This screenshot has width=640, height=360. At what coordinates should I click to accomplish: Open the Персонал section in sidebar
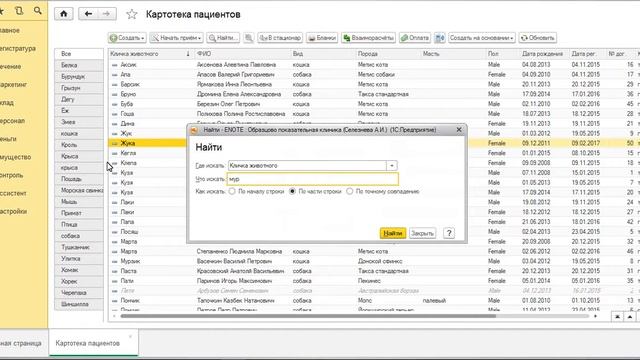tap(12, 121)
